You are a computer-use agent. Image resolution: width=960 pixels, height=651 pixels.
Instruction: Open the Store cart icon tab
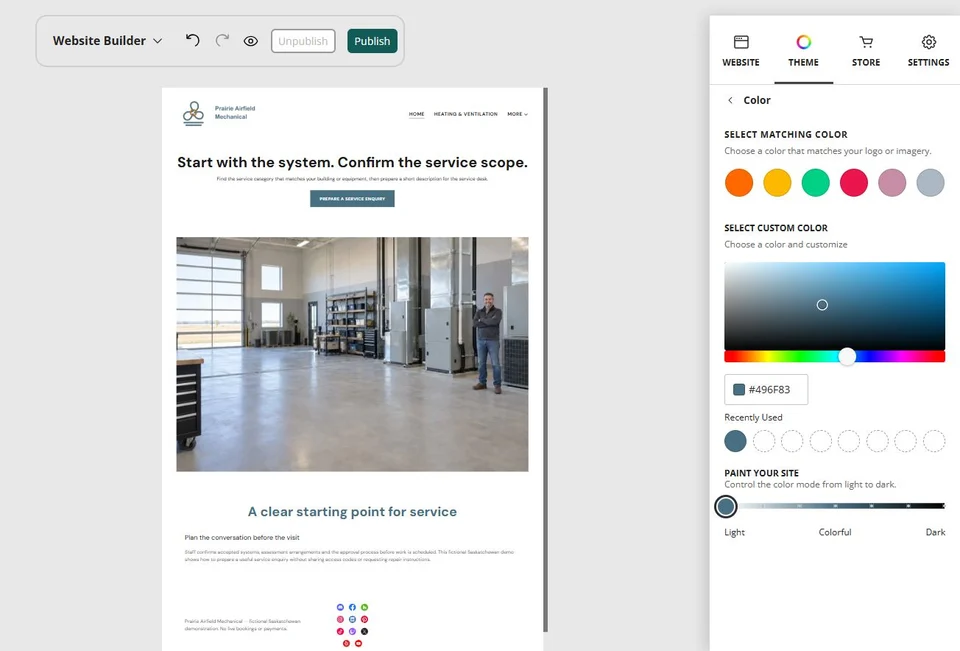pyautogui.click(x=866, y=51)
